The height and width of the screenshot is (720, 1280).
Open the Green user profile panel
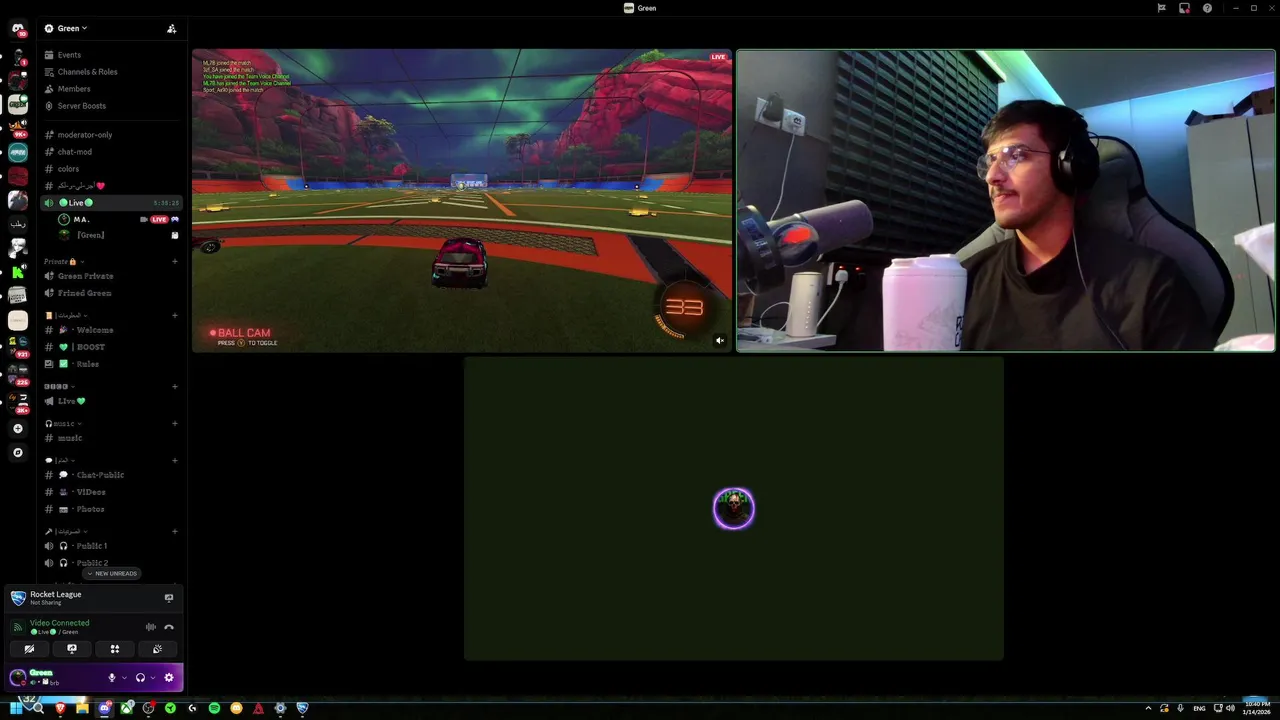55,677
